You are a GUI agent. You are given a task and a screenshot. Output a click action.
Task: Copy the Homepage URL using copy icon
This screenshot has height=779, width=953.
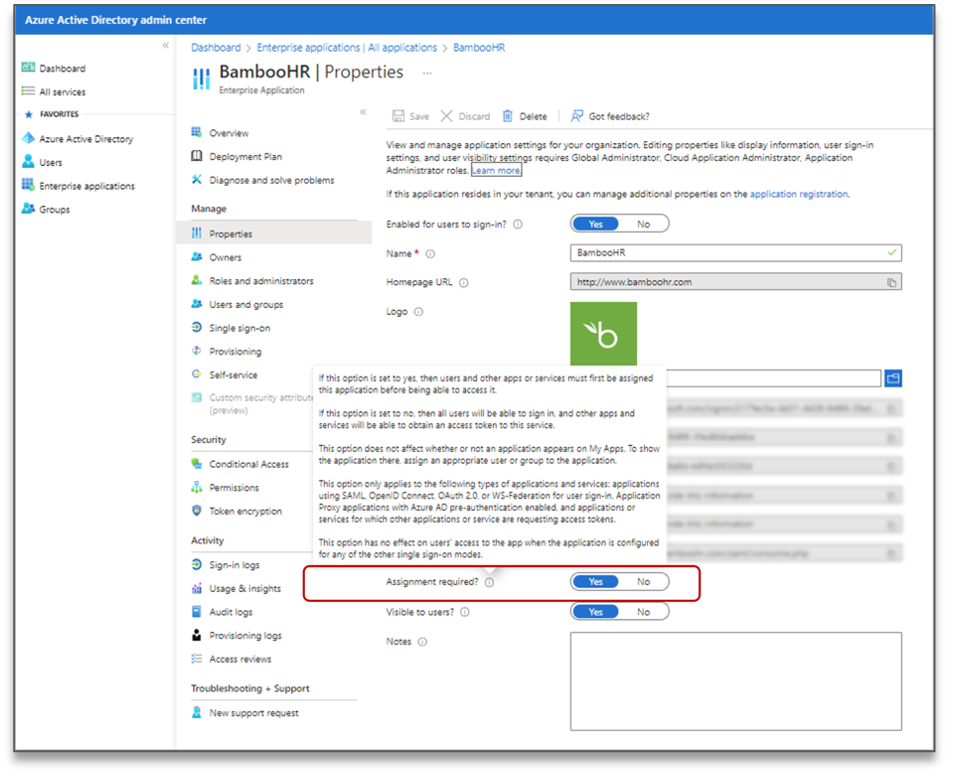(x=892, y=283)
